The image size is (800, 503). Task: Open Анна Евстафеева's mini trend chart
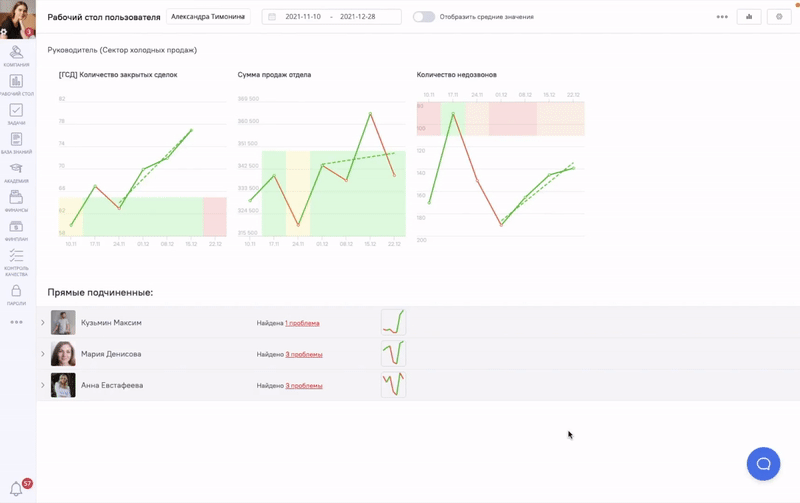pos(393,385)
